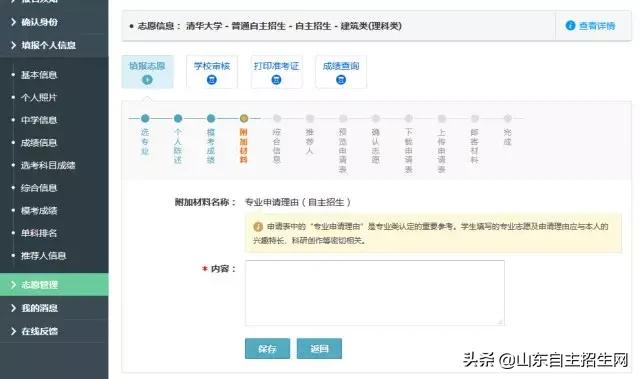Open 选考科目成绩 in the sidebar
The width and height of the screenshot is (640, 379).
[48, 165]
